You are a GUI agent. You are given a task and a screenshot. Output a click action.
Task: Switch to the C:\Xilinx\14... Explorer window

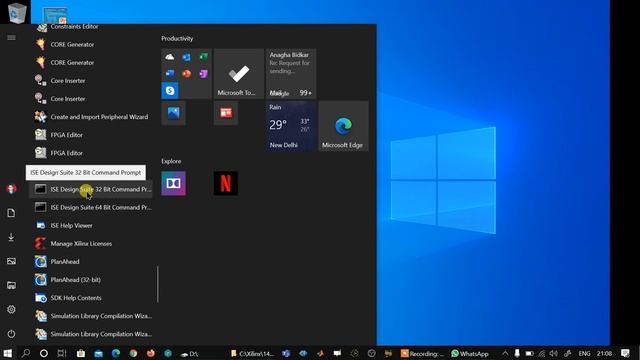(x=252, y=353)
